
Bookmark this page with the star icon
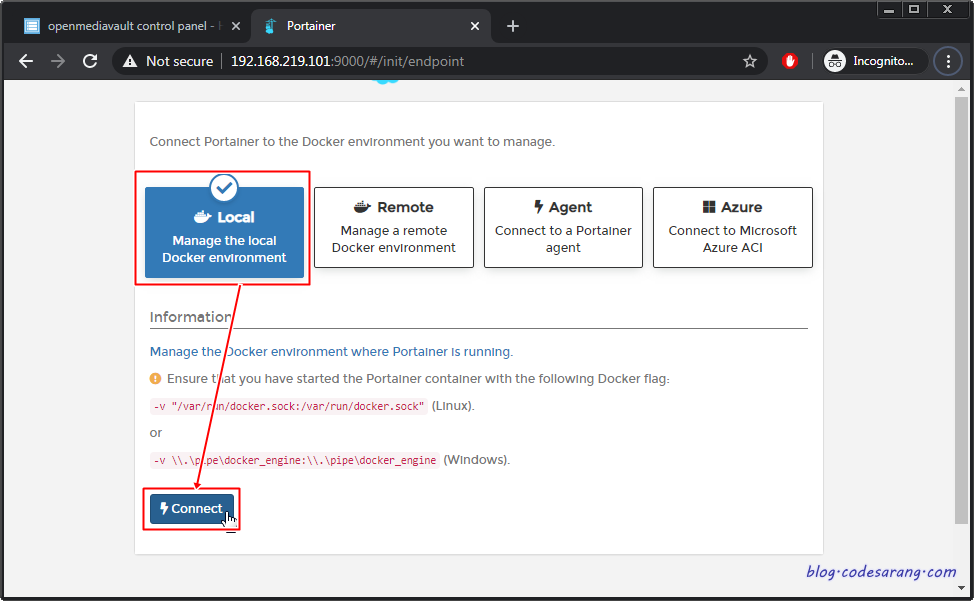click(750, 61)
